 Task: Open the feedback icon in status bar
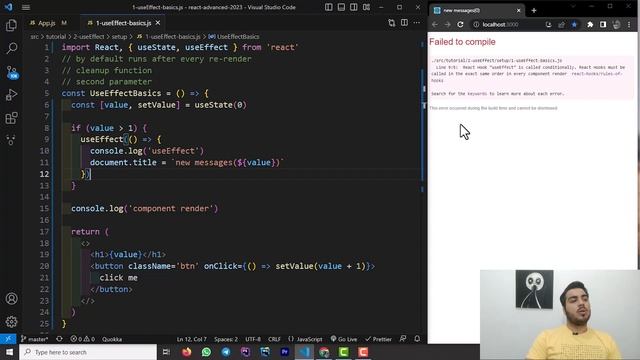click(x=403, y=339)
